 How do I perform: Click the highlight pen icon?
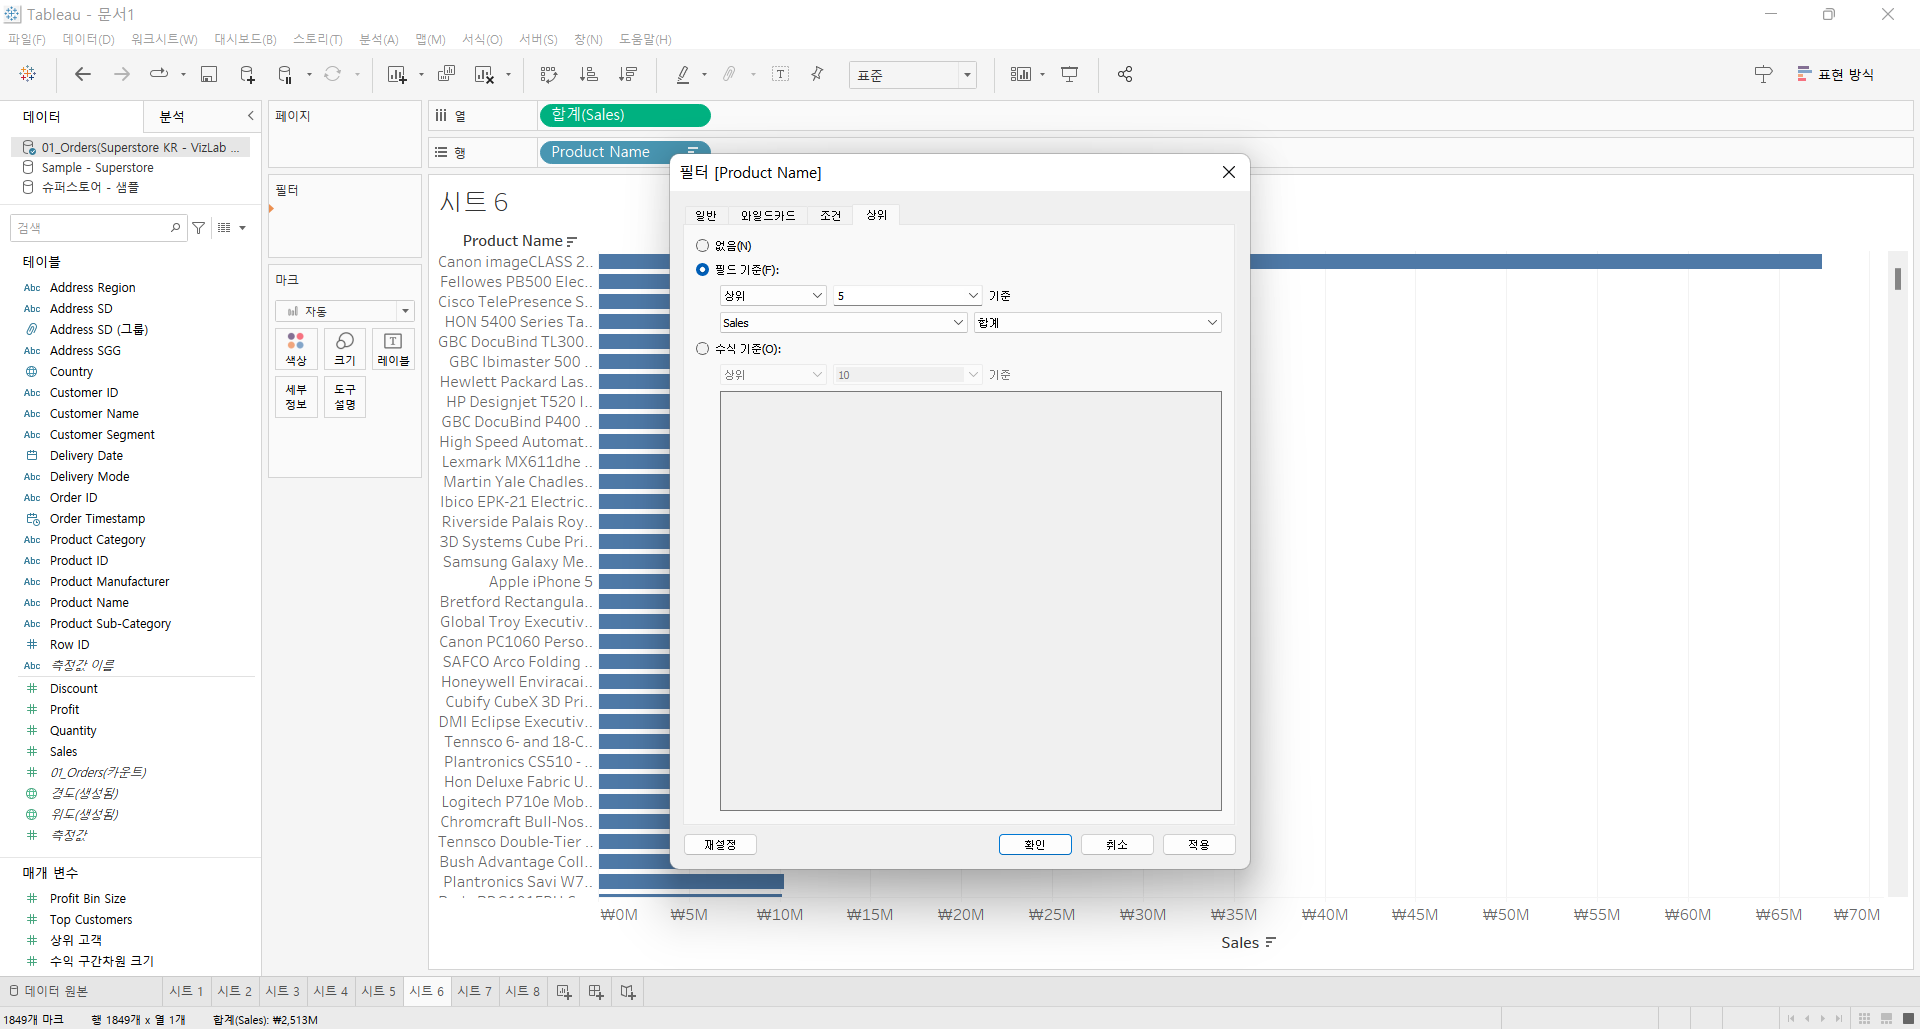(683, 74)
